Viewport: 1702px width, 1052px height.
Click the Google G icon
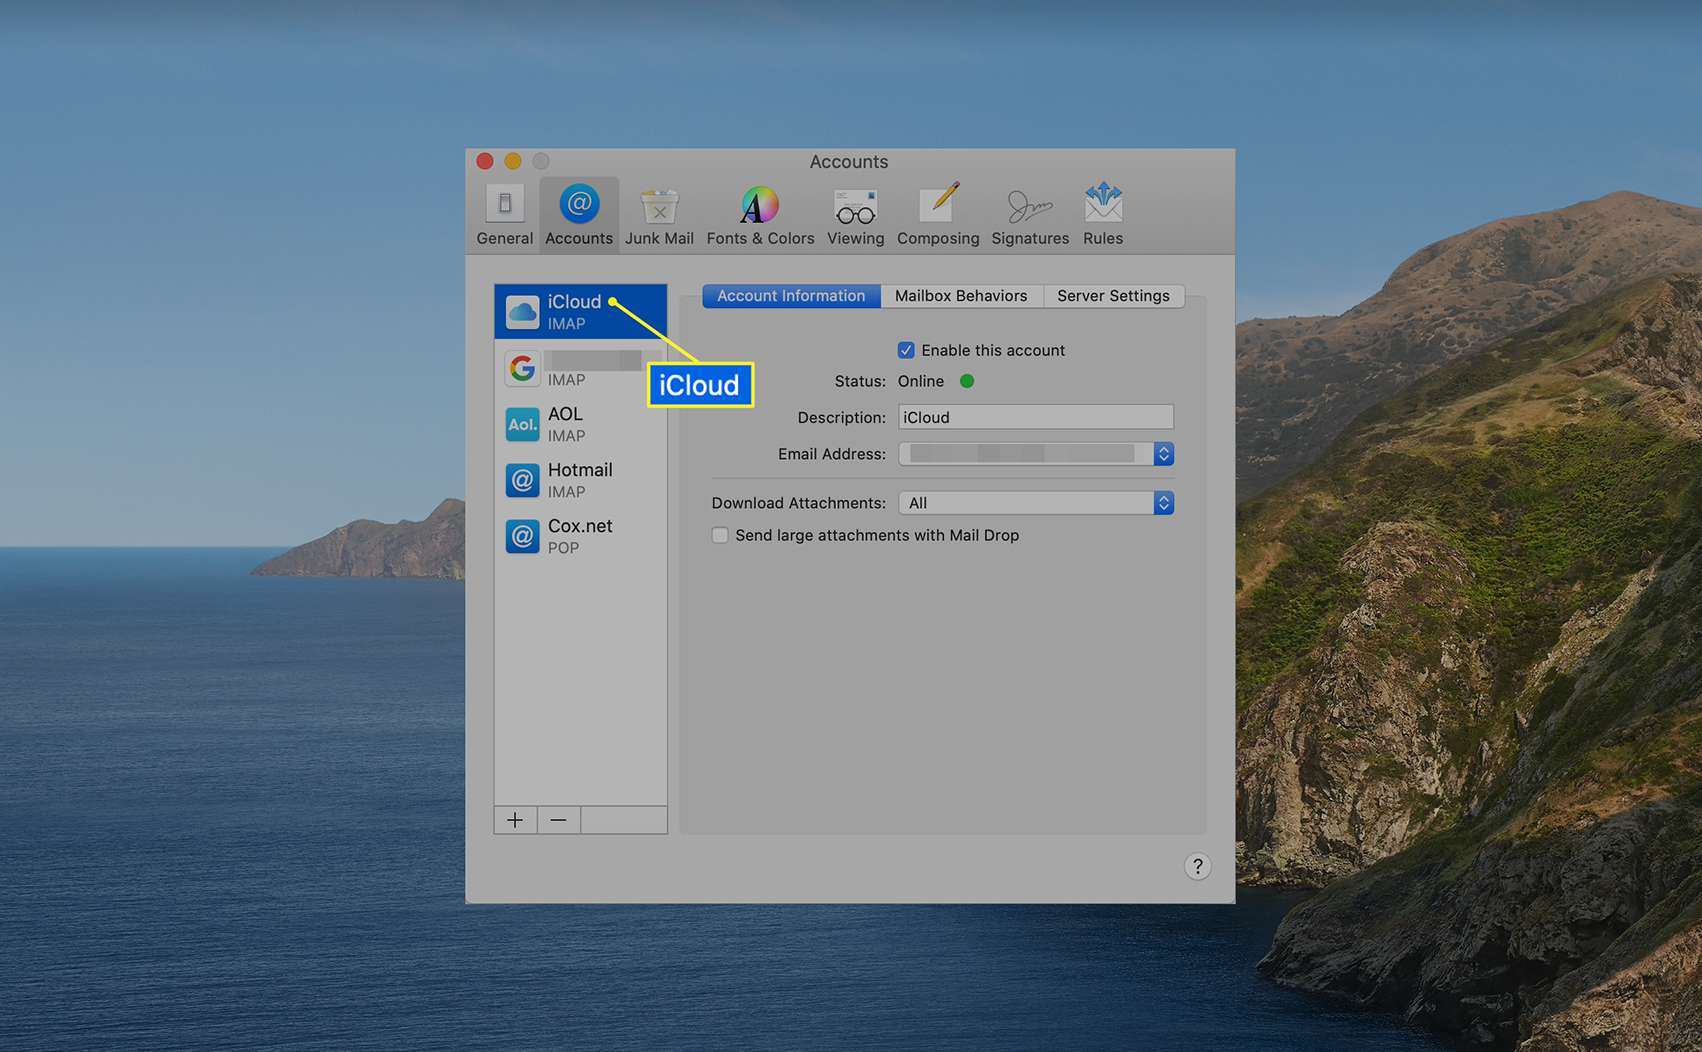[x=522, y=368]
